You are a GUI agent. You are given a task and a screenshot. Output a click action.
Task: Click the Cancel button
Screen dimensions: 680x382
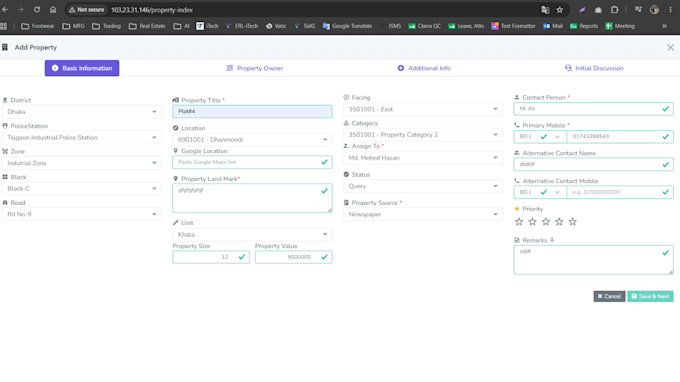pyautogui.click(x=609, y=296)
